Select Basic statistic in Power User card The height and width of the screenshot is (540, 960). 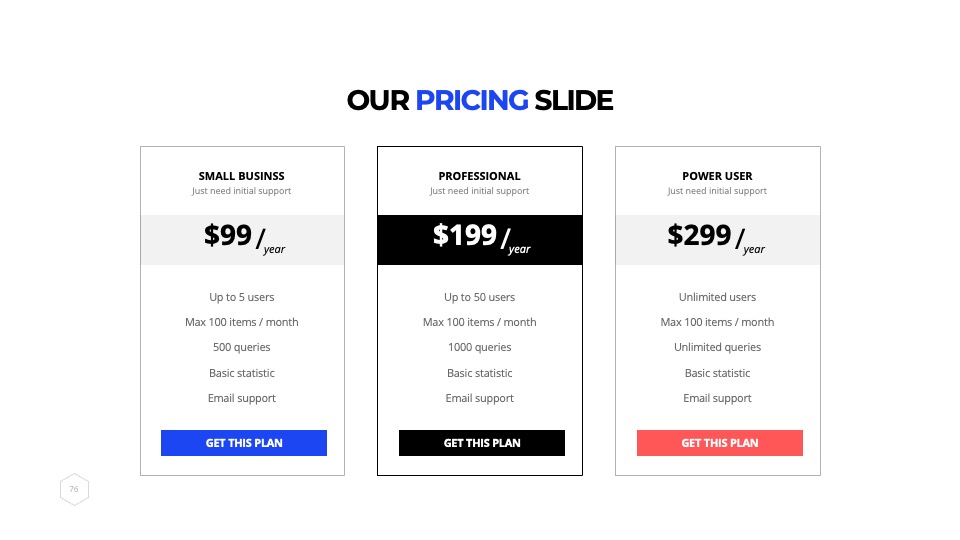click(717, 373)
